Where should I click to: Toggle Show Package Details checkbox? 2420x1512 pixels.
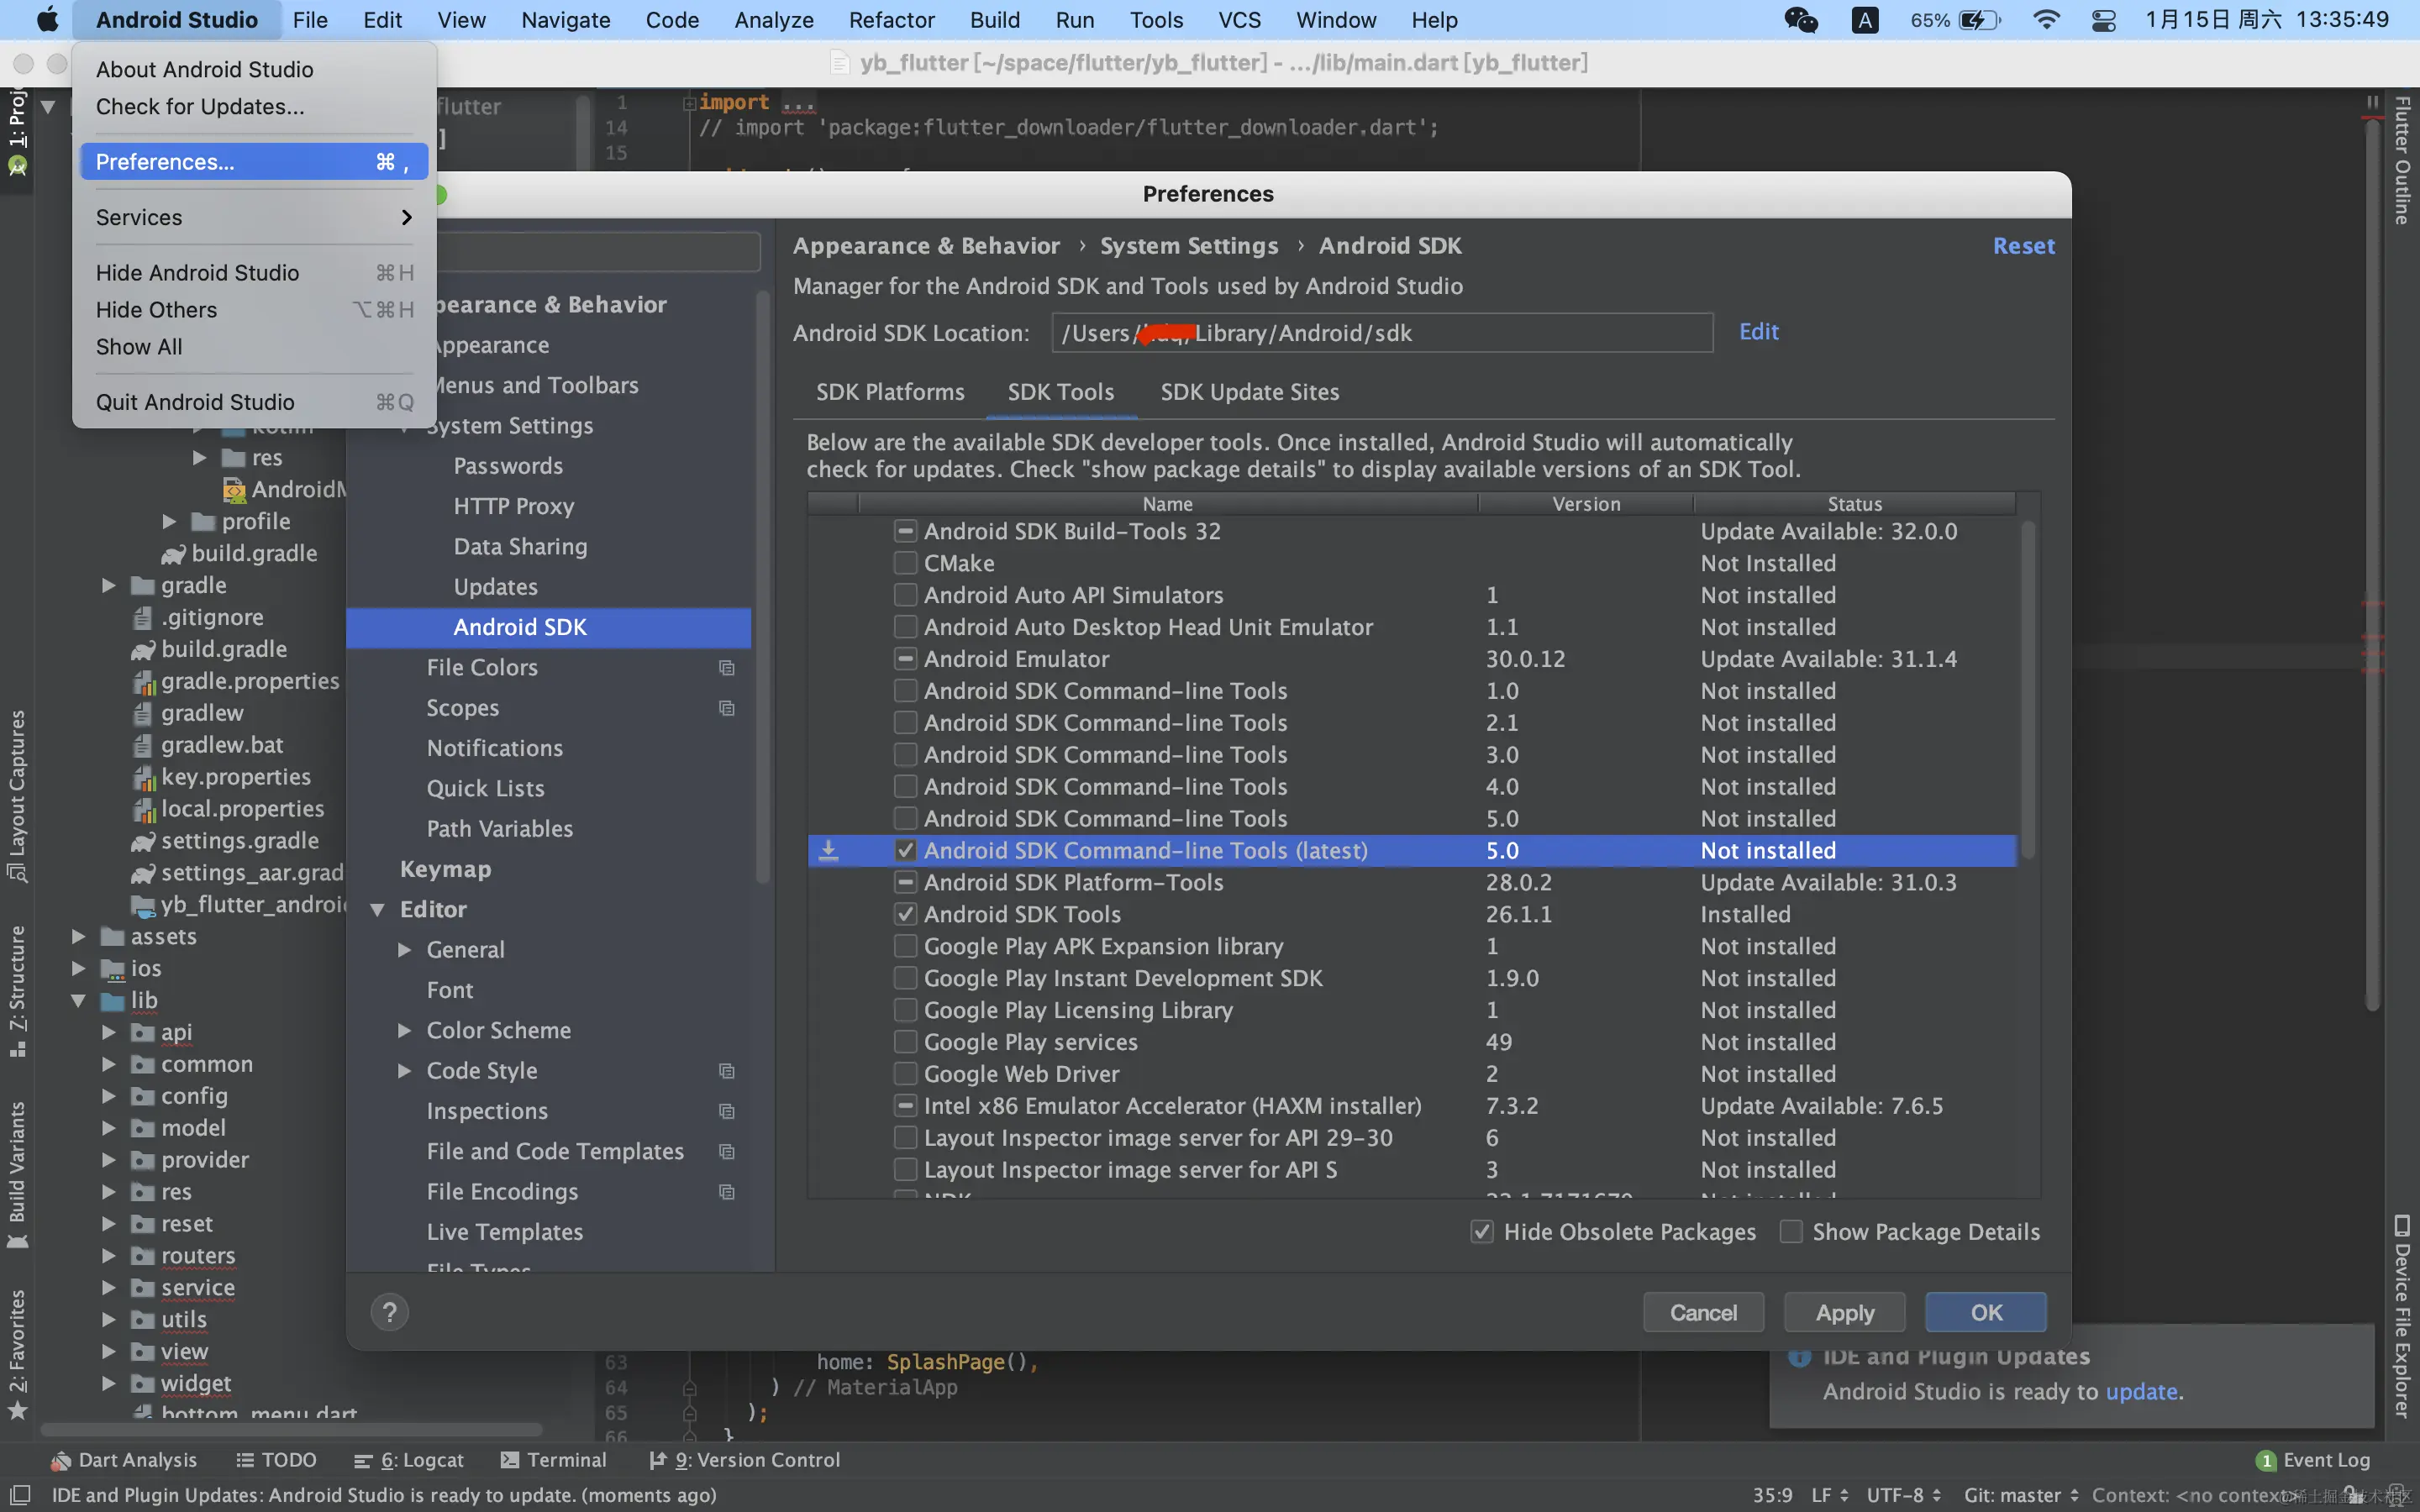1791,1232
